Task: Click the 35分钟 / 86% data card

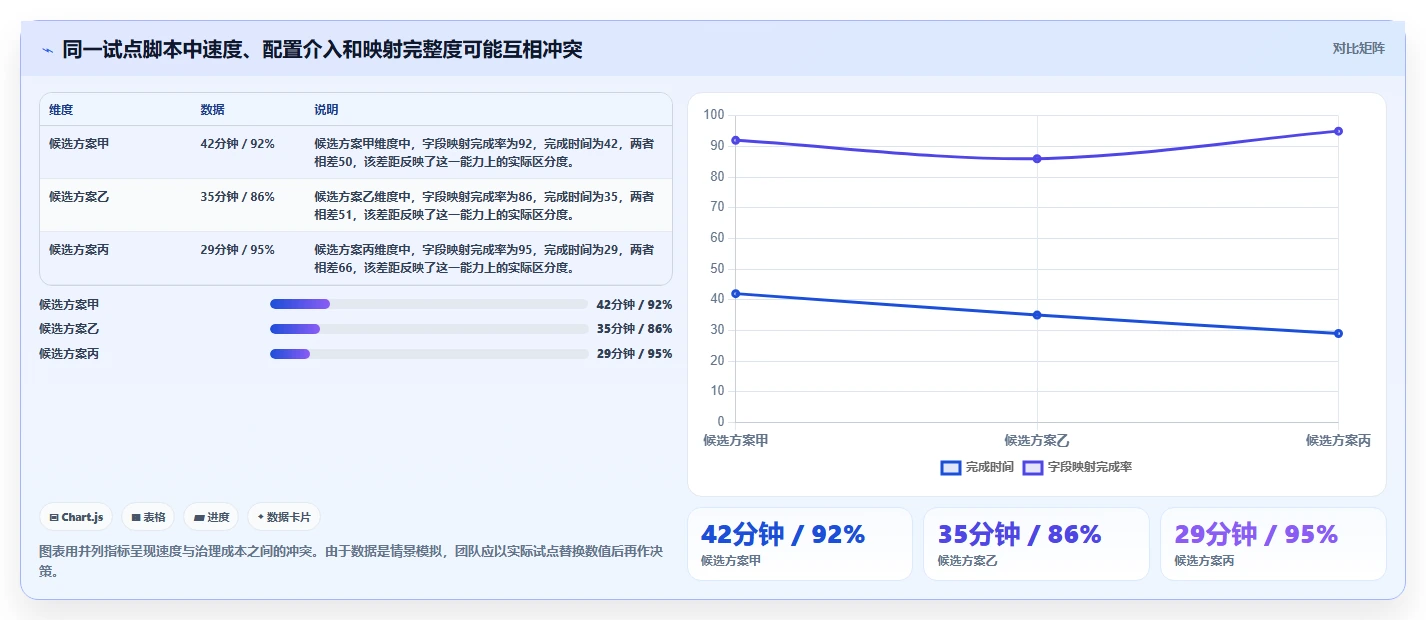Action: pyautogui.click(x=1036, y=544)
